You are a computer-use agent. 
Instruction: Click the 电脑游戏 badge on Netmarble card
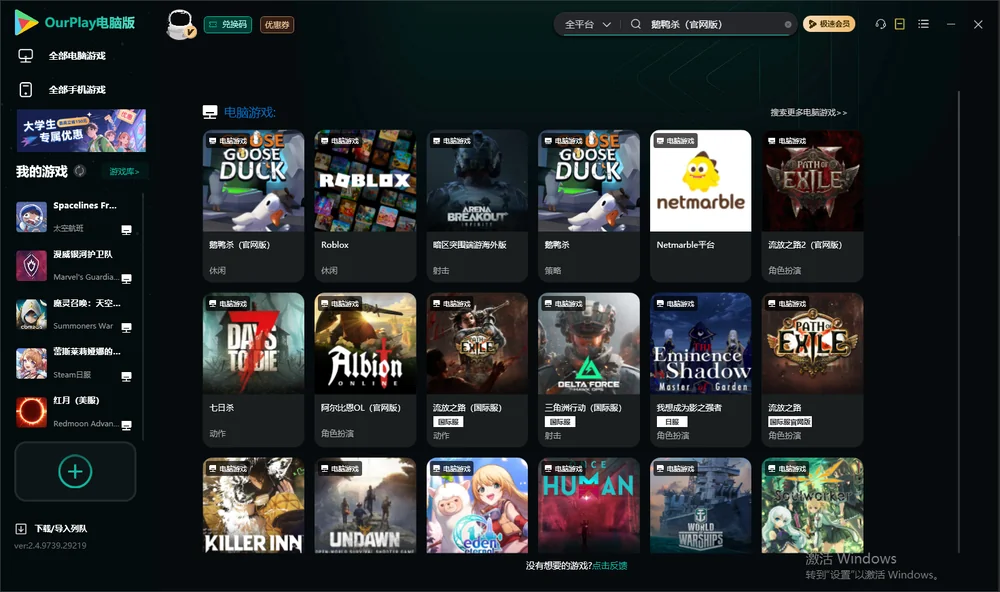(675, 141)
